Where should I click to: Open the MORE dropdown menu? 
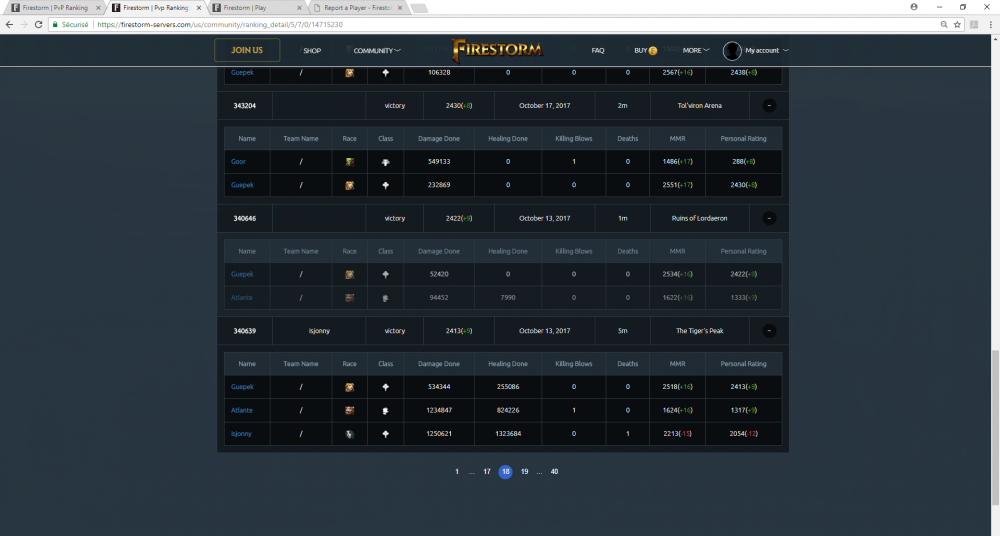tap(696, 50)
